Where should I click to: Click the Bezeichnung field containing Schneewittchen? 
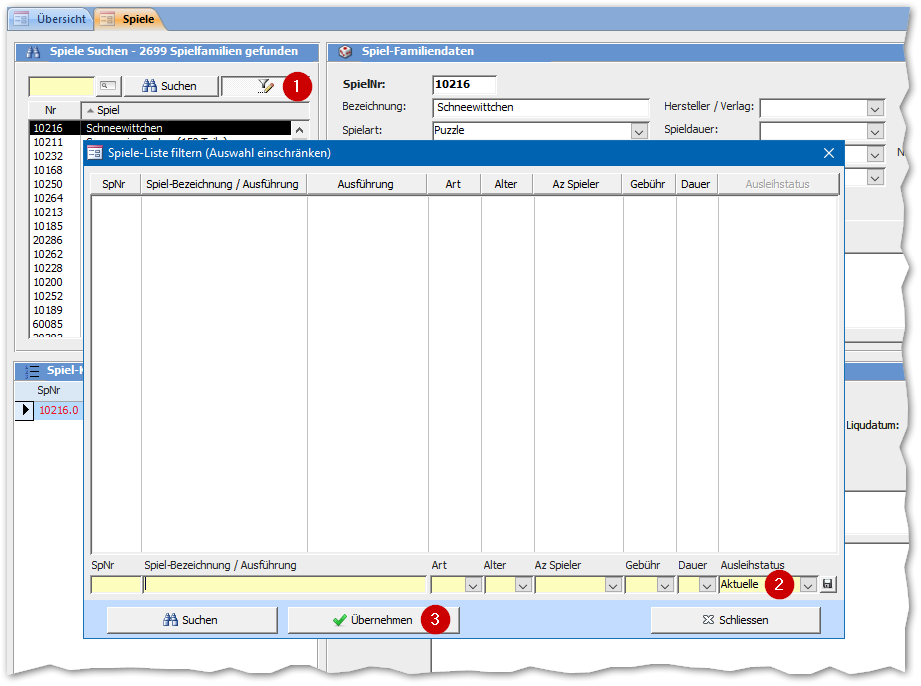541,107
